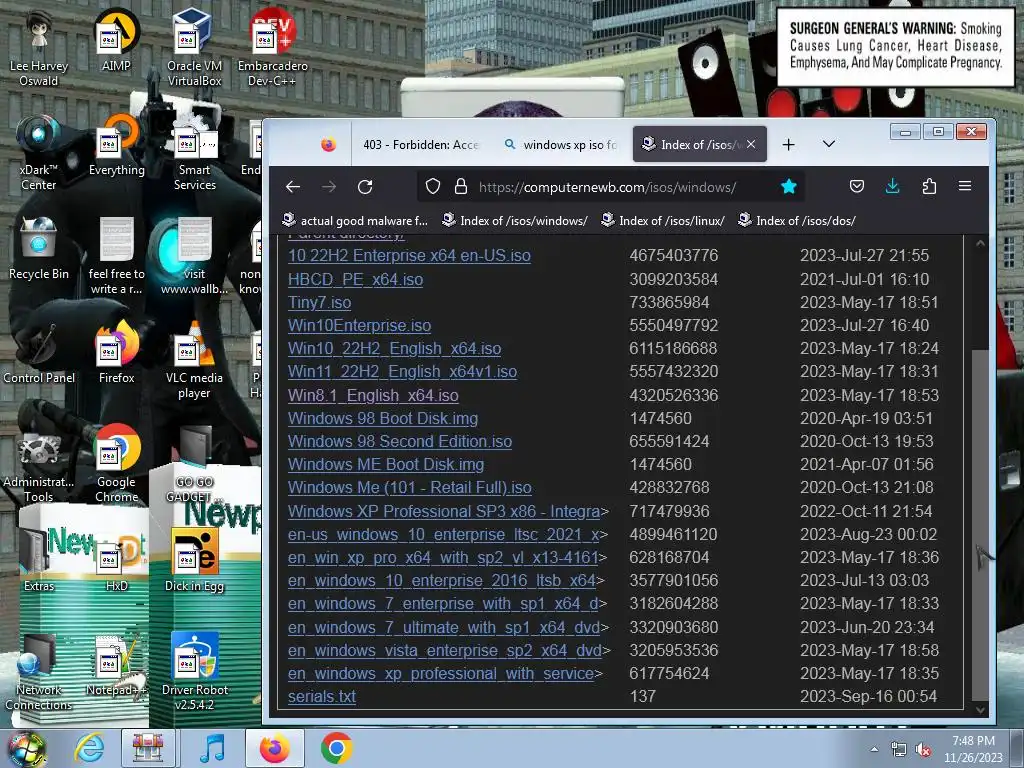Select Control Panel desktop icon
Image resolution: width=1024 pixels, height=768 pixels.
pyautogui.click(x=39, y=353)
